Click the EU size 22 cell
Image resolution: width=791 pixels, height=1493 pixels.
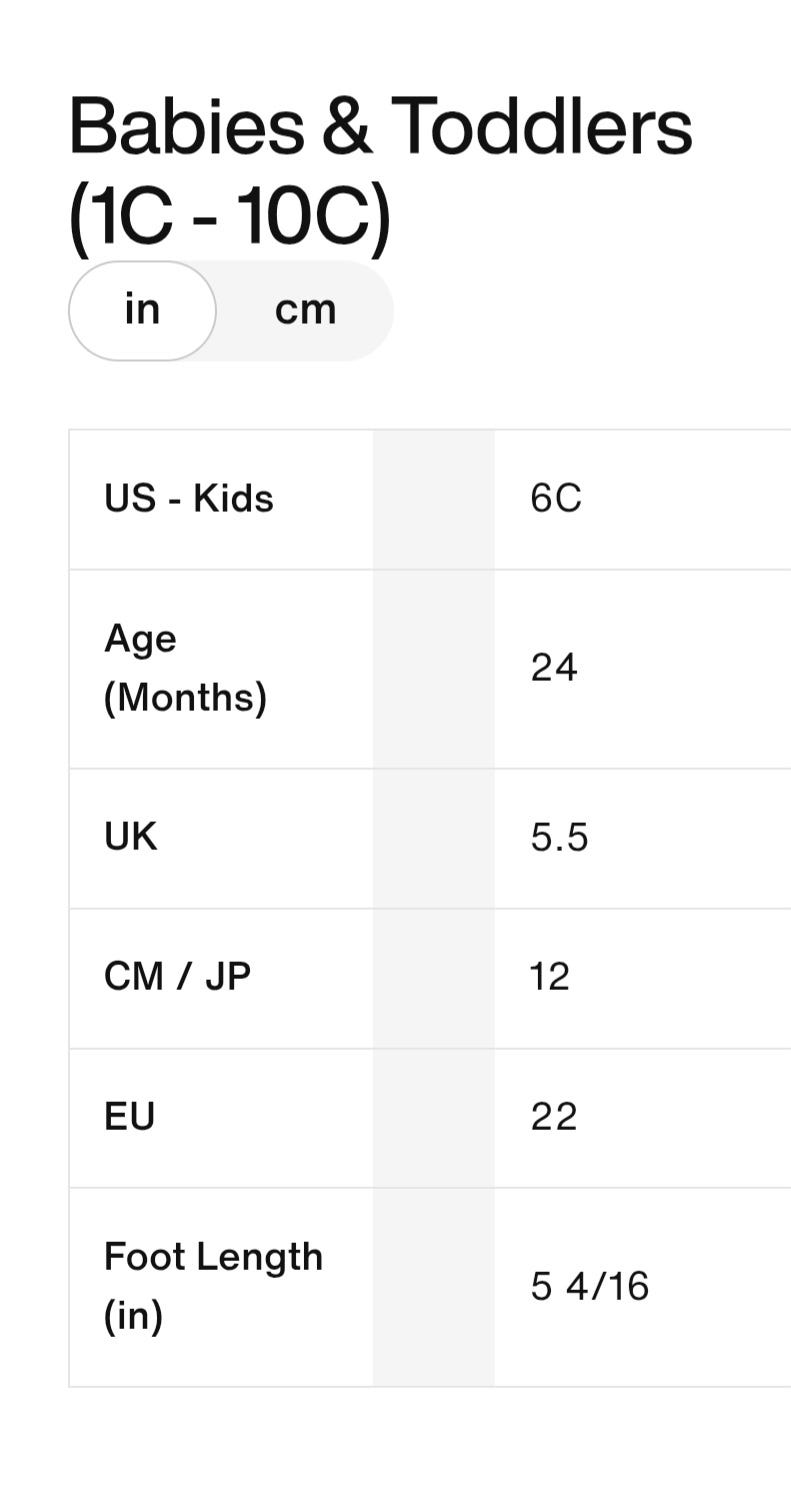click(554, 1117)
